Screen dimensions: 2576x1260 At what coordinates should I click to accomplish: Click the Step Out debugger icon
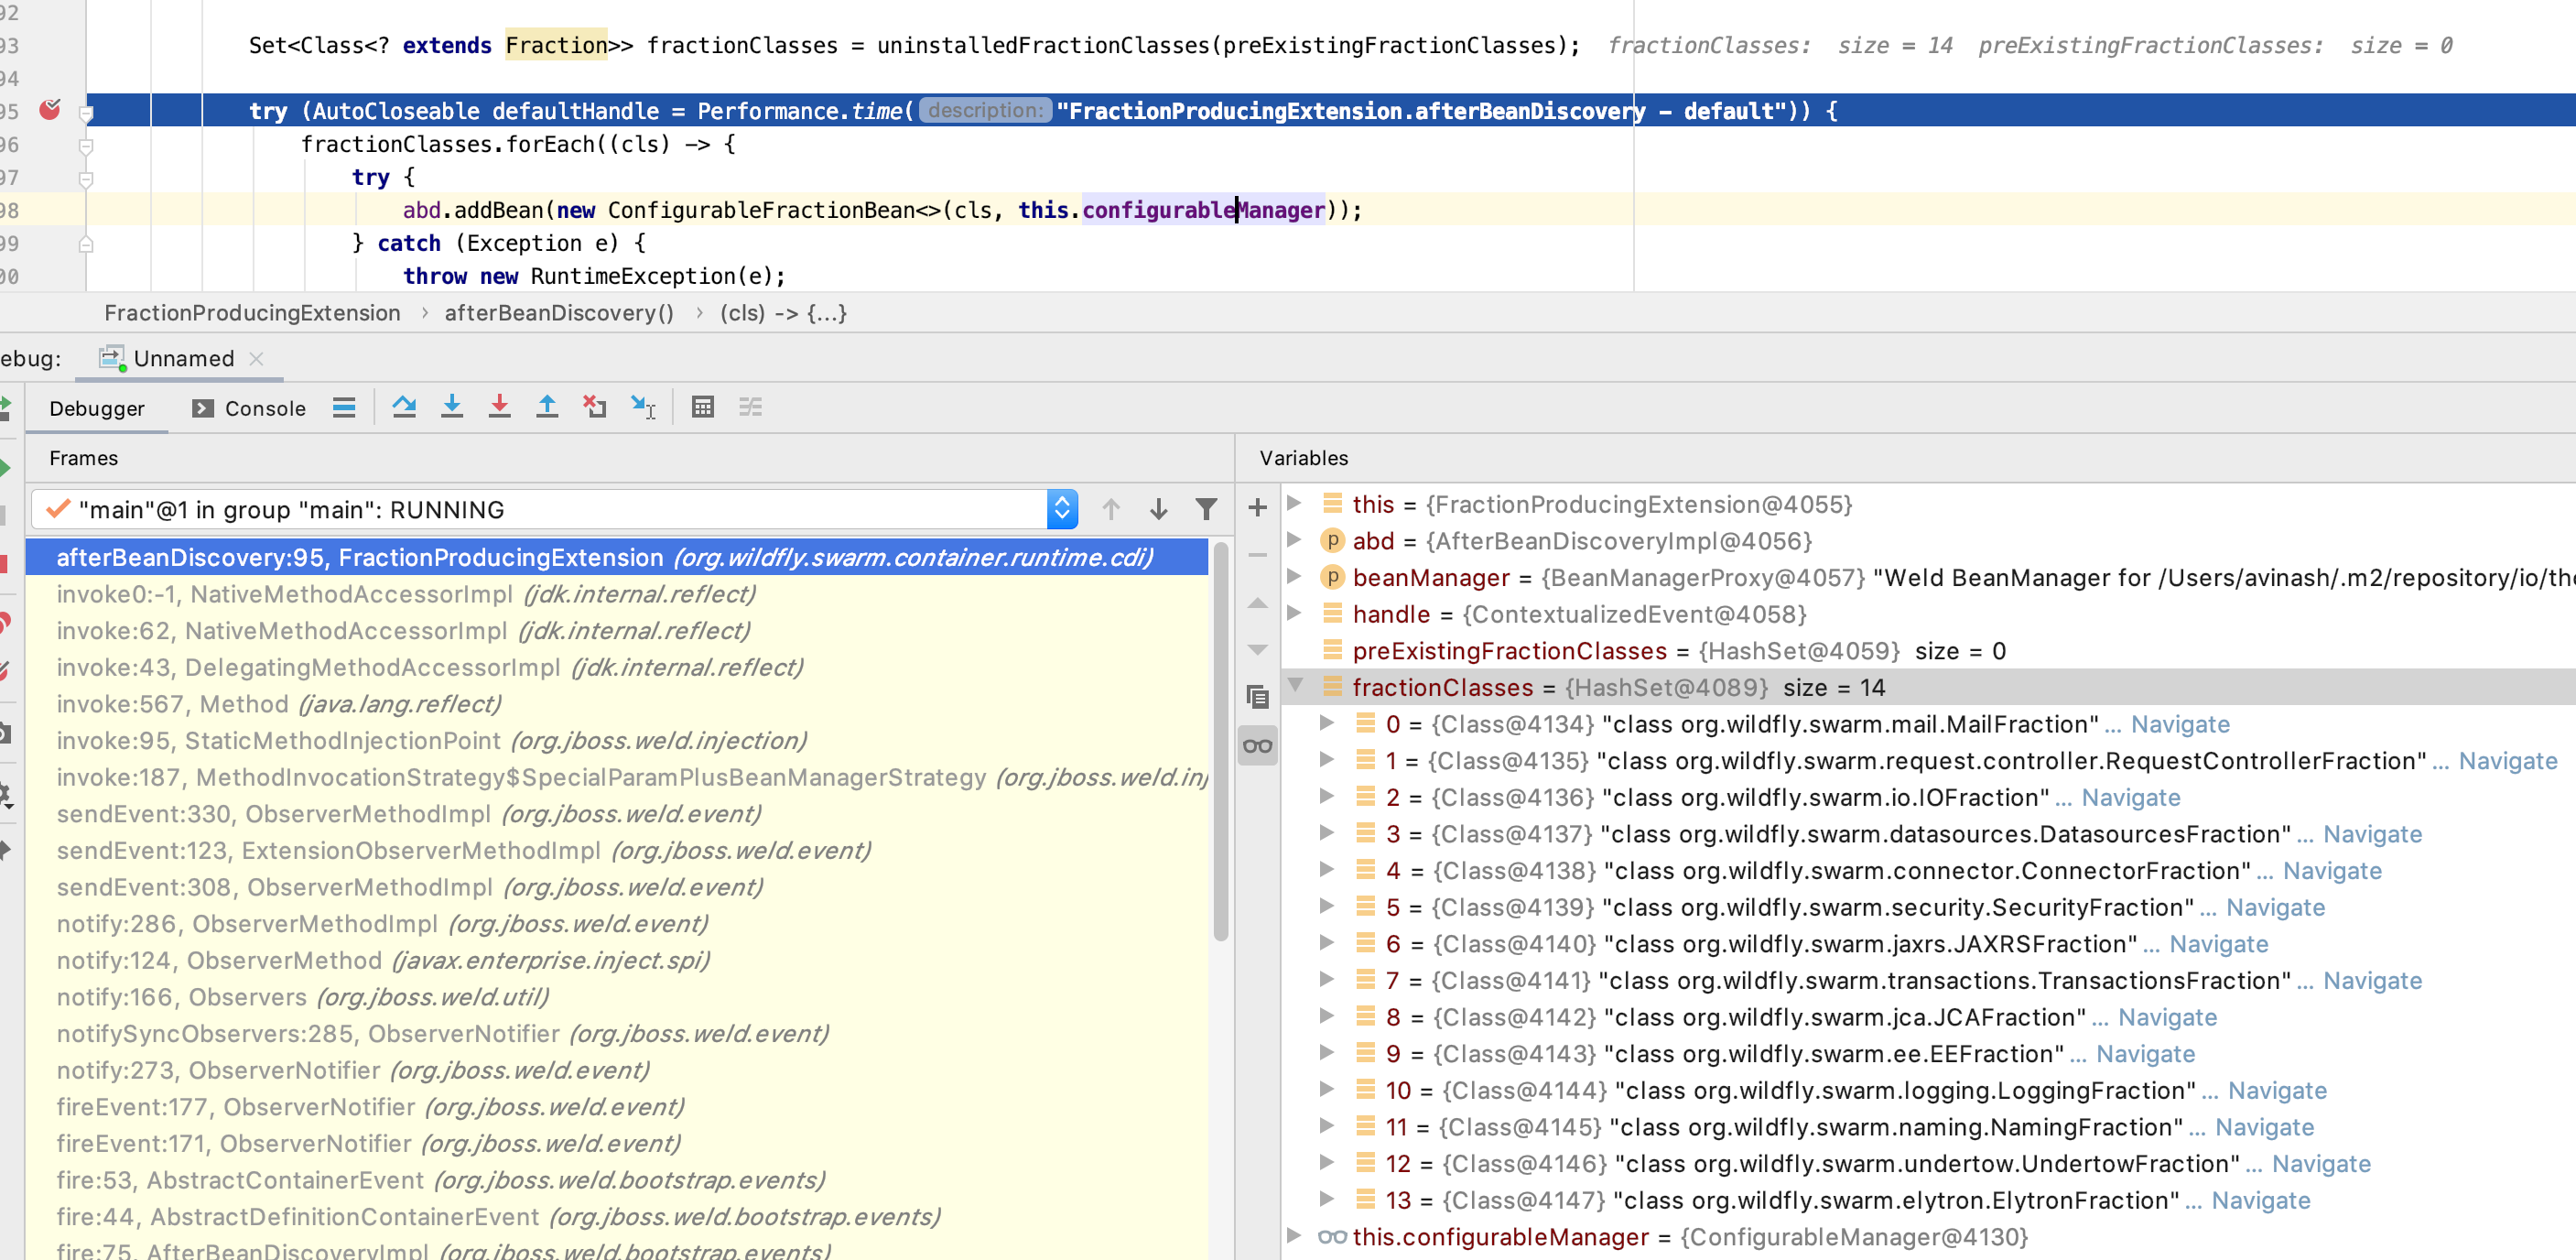(547, 407)
